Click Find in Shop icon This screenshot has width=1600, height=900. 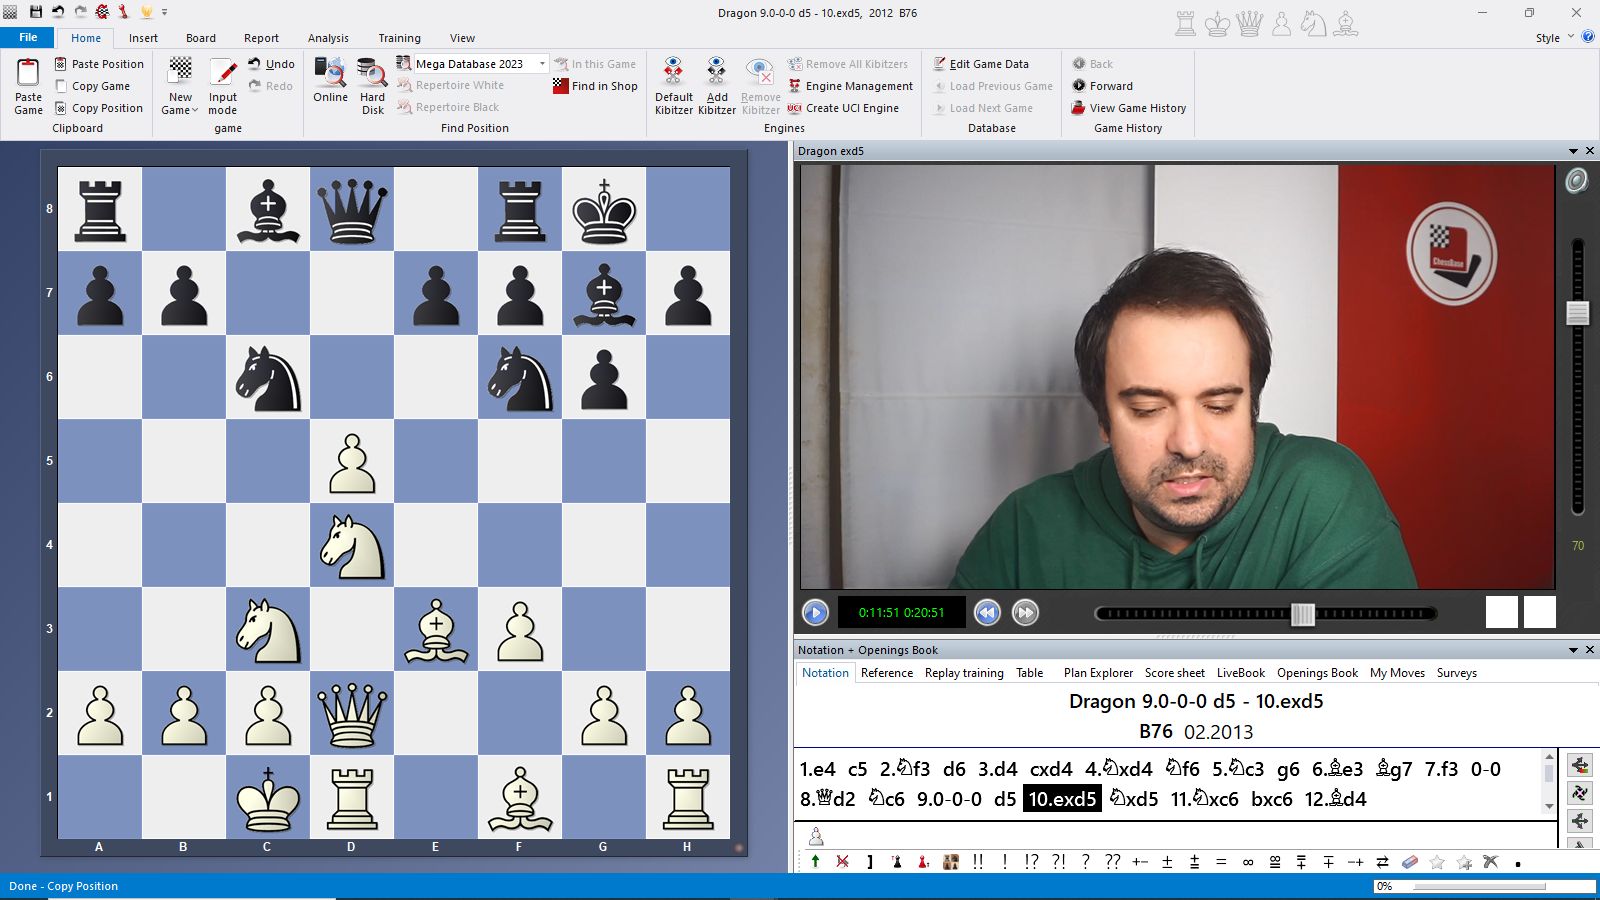561,86
